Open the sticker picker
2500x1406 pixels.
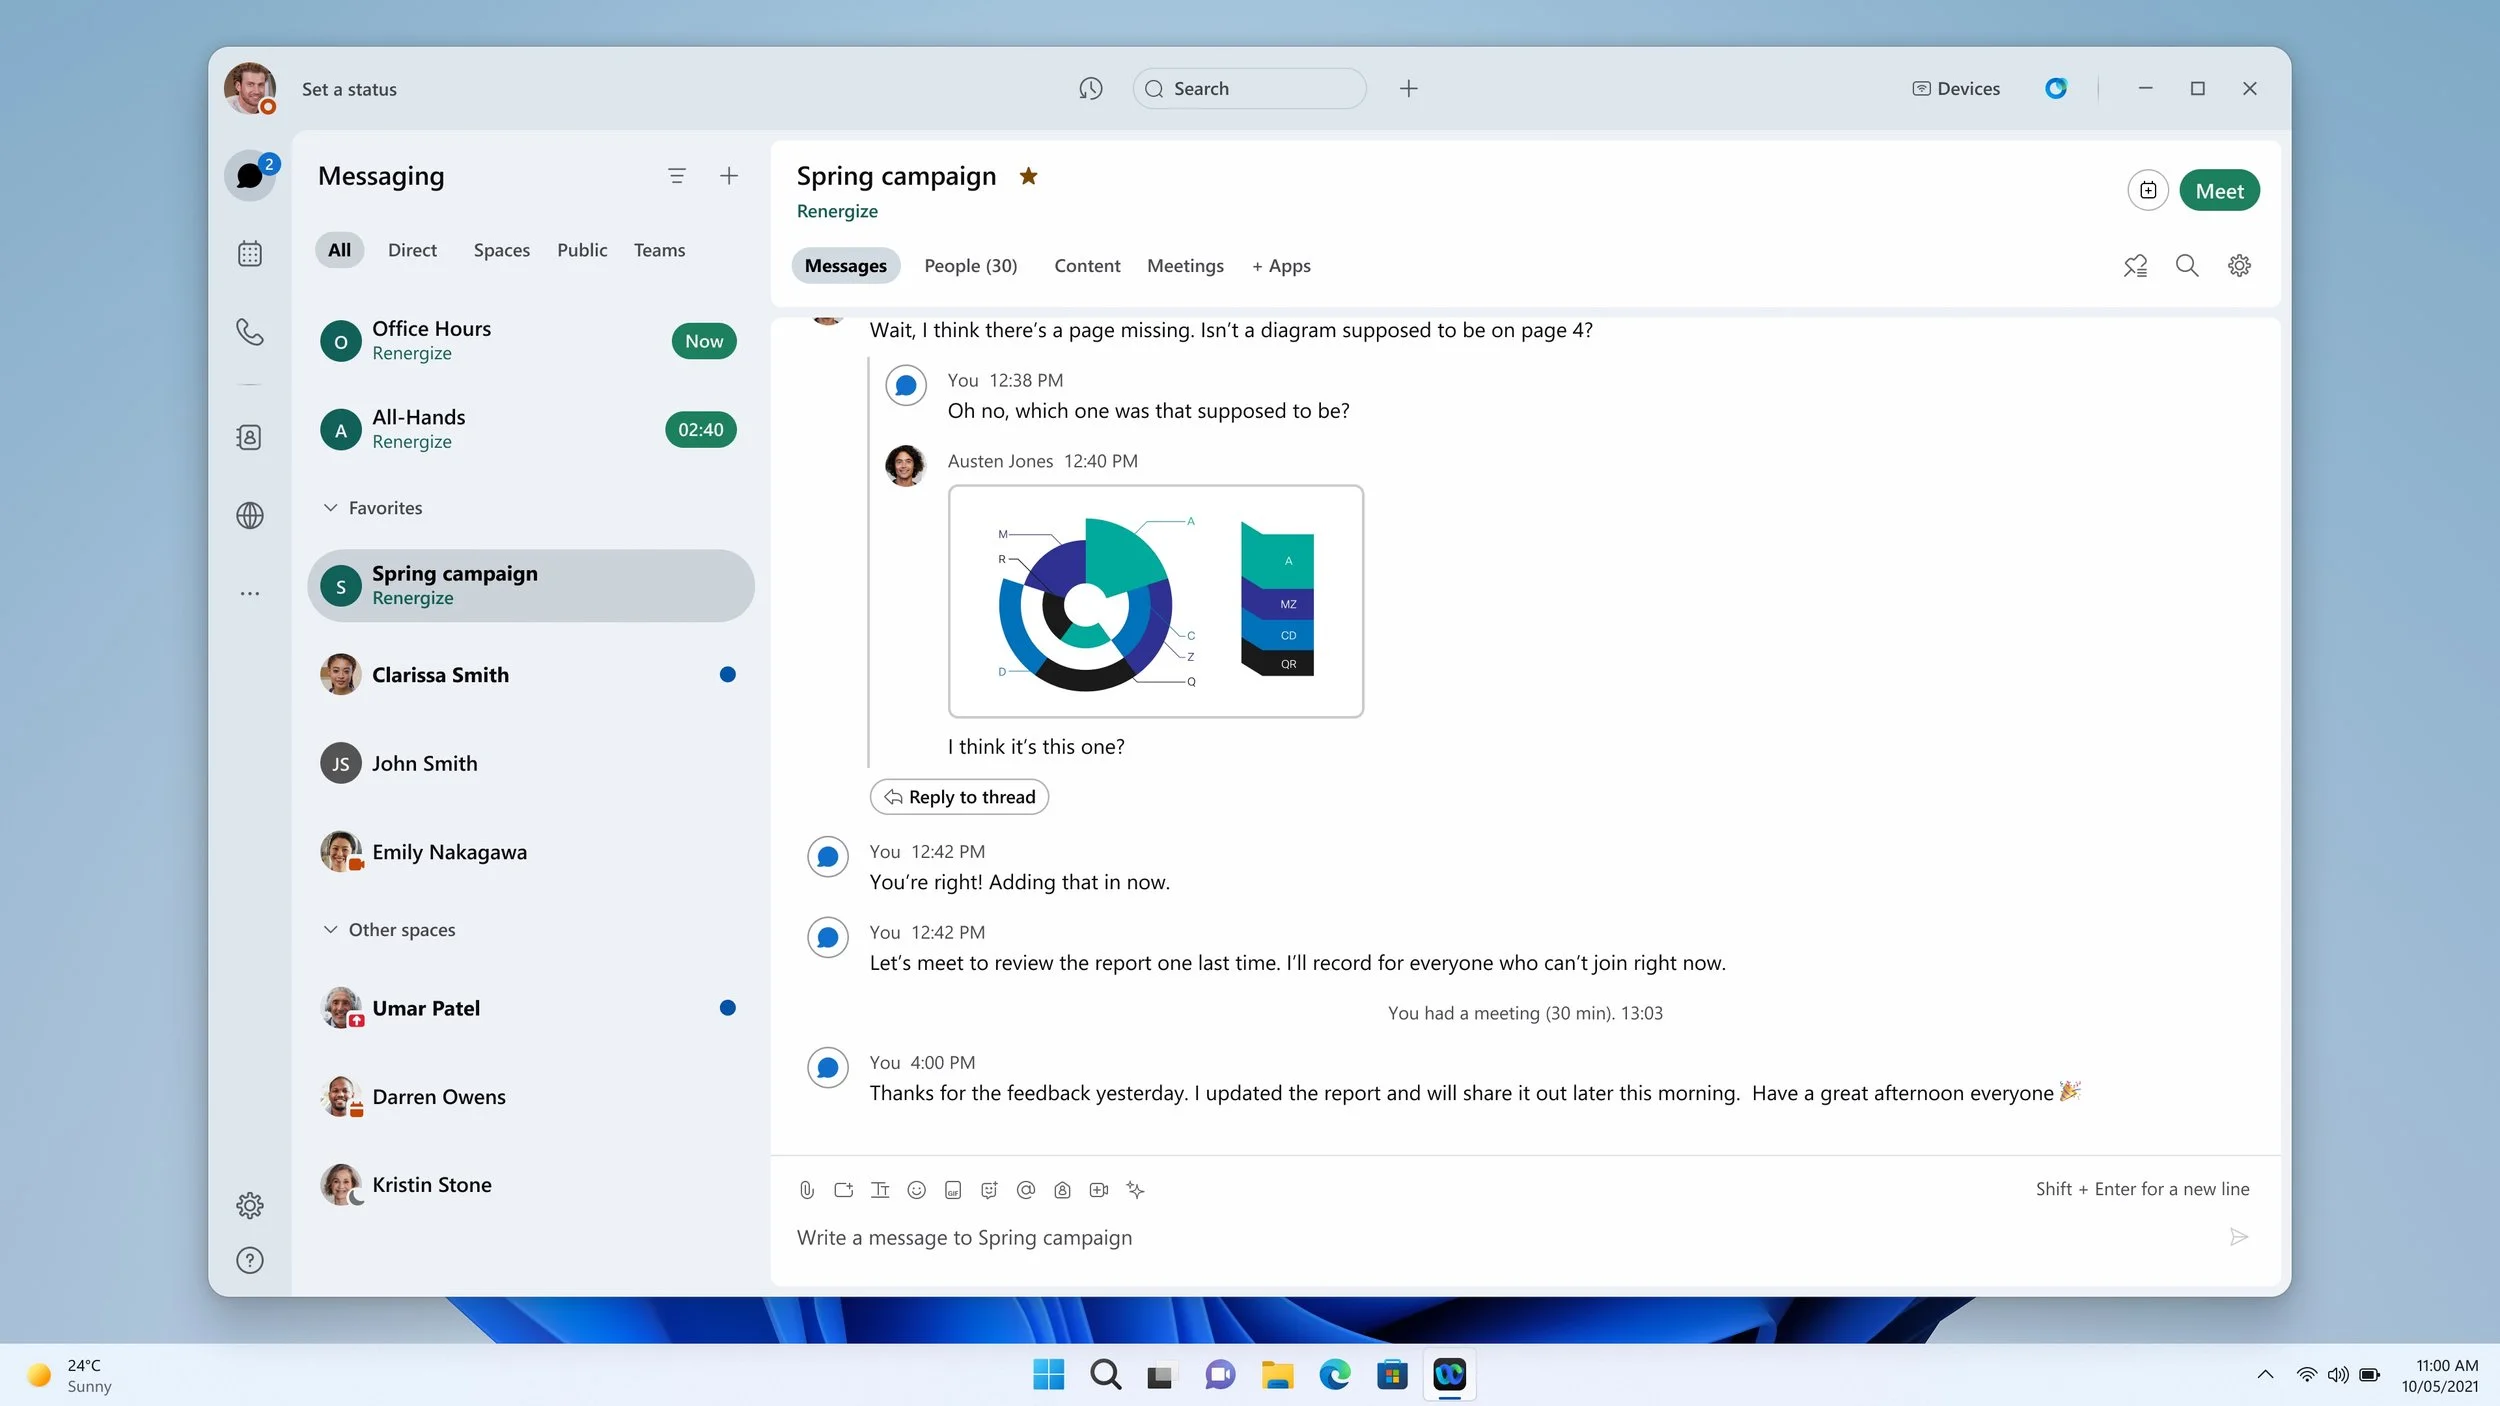pyautogui.click(x=989, y=1190)
